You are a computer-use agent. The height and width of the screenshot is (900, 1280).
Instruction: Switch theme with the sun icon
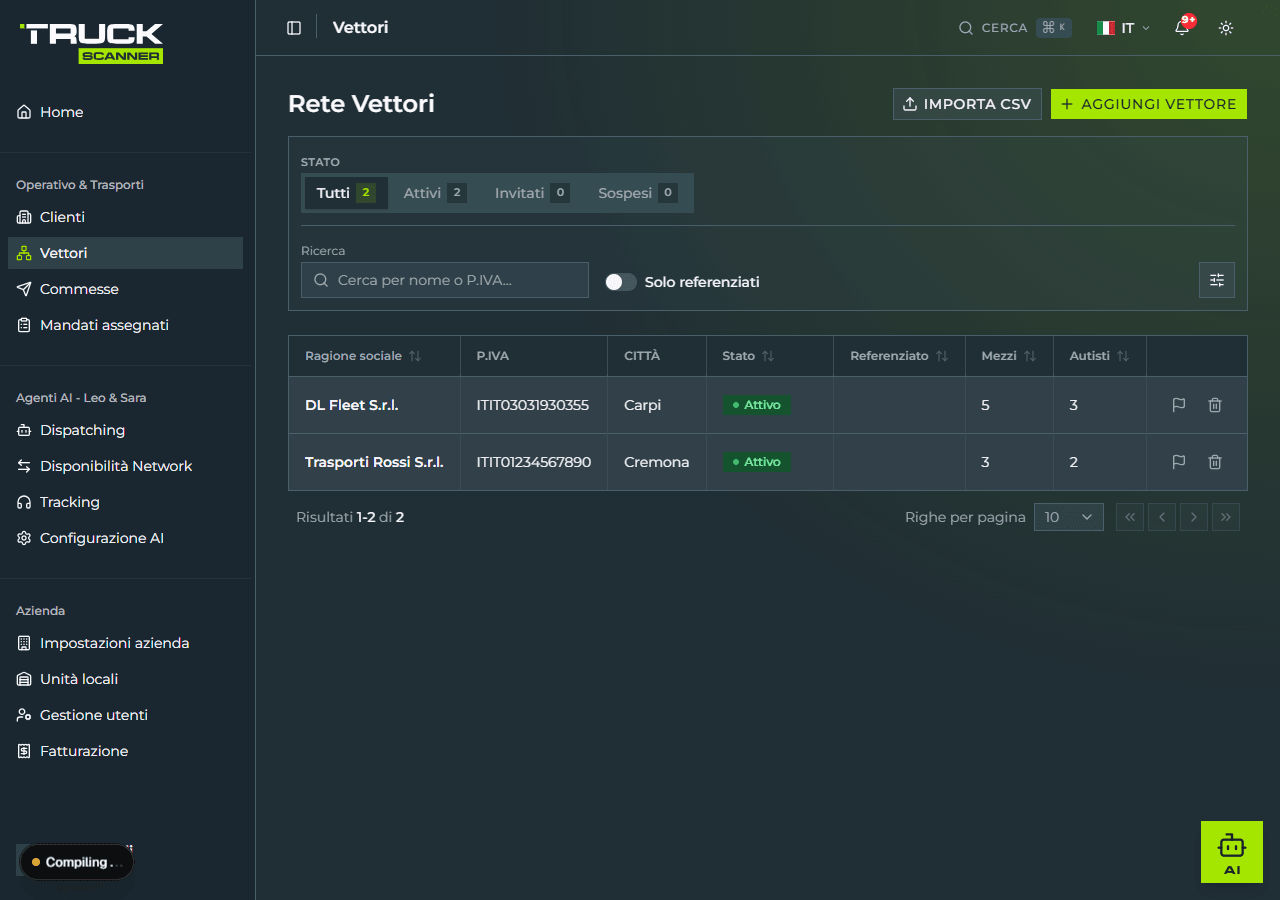click(x=1226, y=28)
